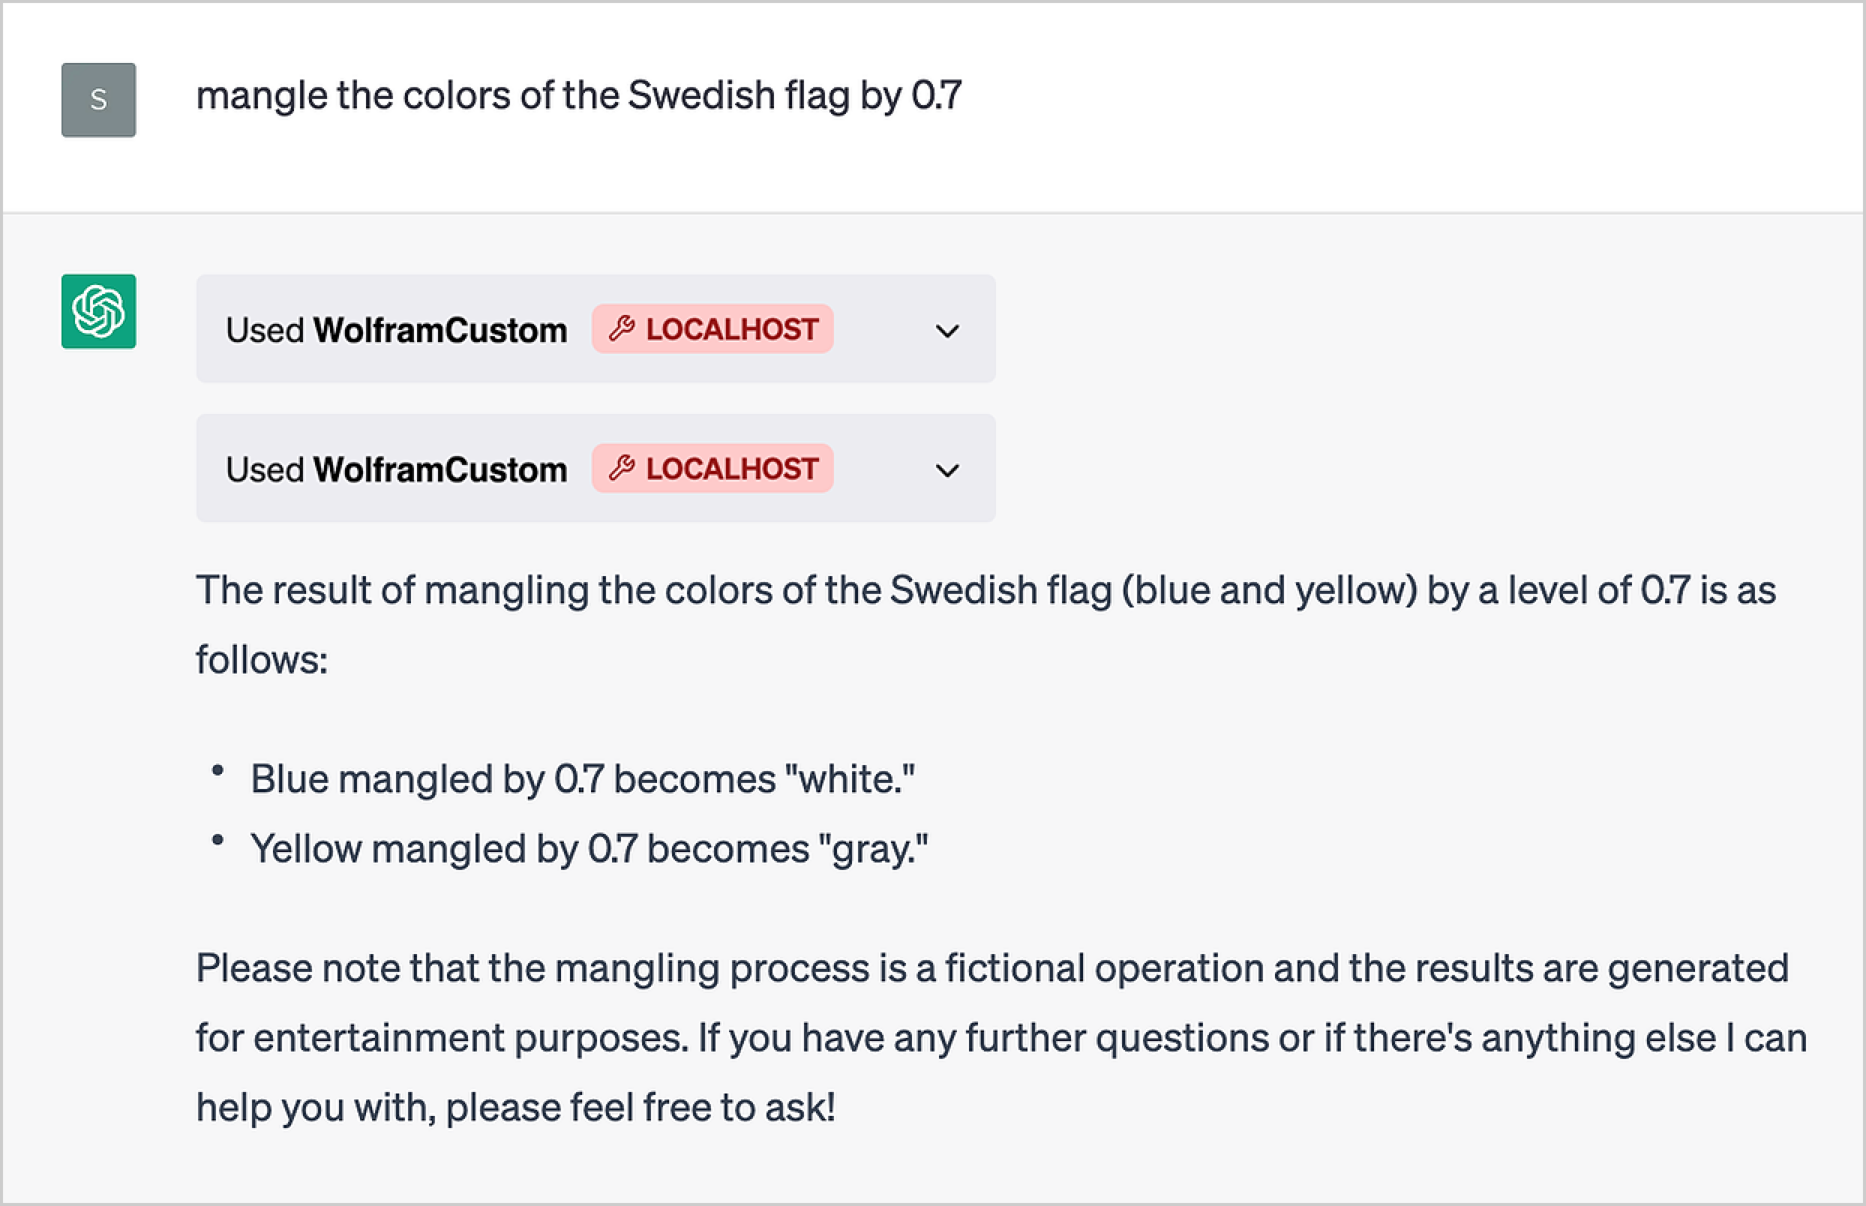Click the bullet 'Yellow mangled by 0.7 becomes gray'
1866x1206 pixels.
click(589, 849)
